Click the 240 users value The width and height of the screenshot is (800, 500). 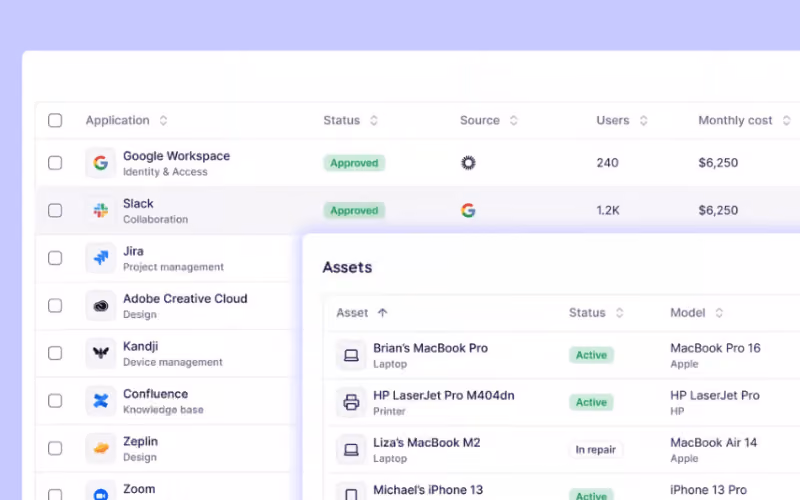point(607,163)
